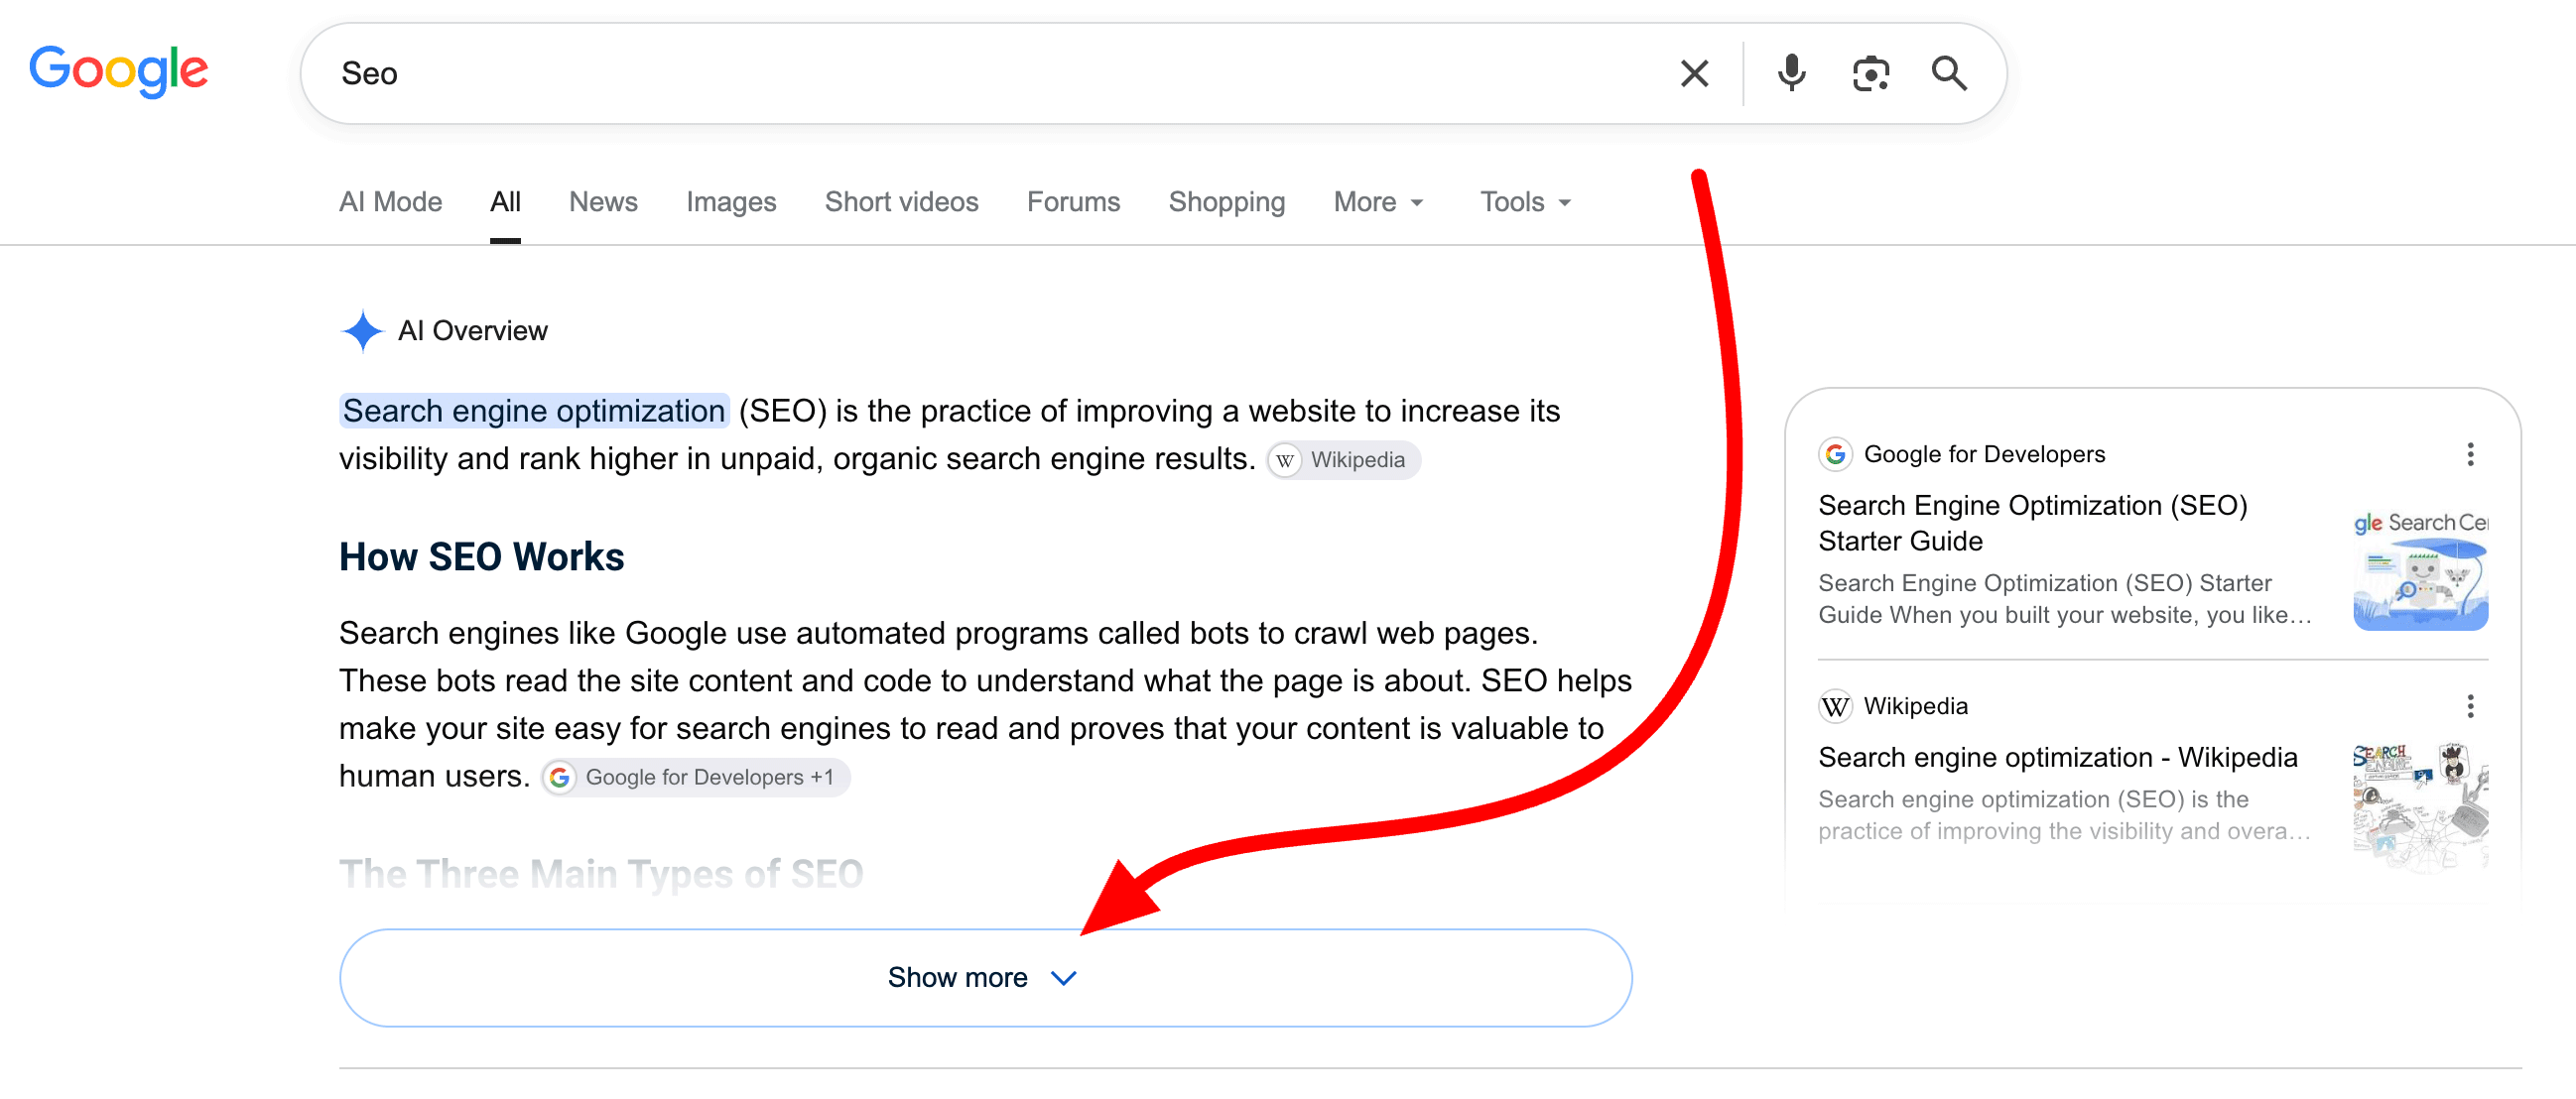Open the Wikipedia source chip
Screen dimensions: 2576x1099
pyautogui.click(x=1343, y=459)
